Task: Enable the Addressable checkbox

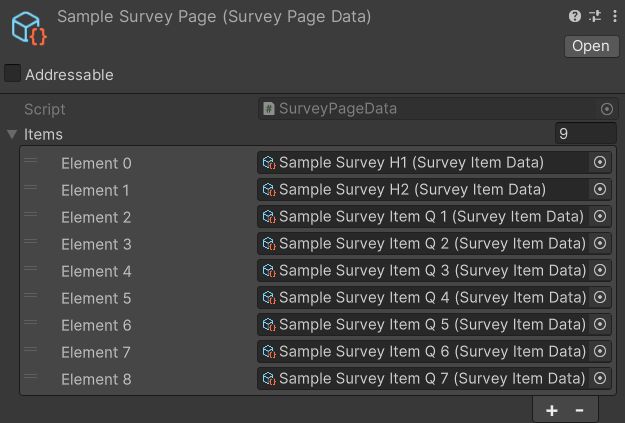Action: [12, 73]
